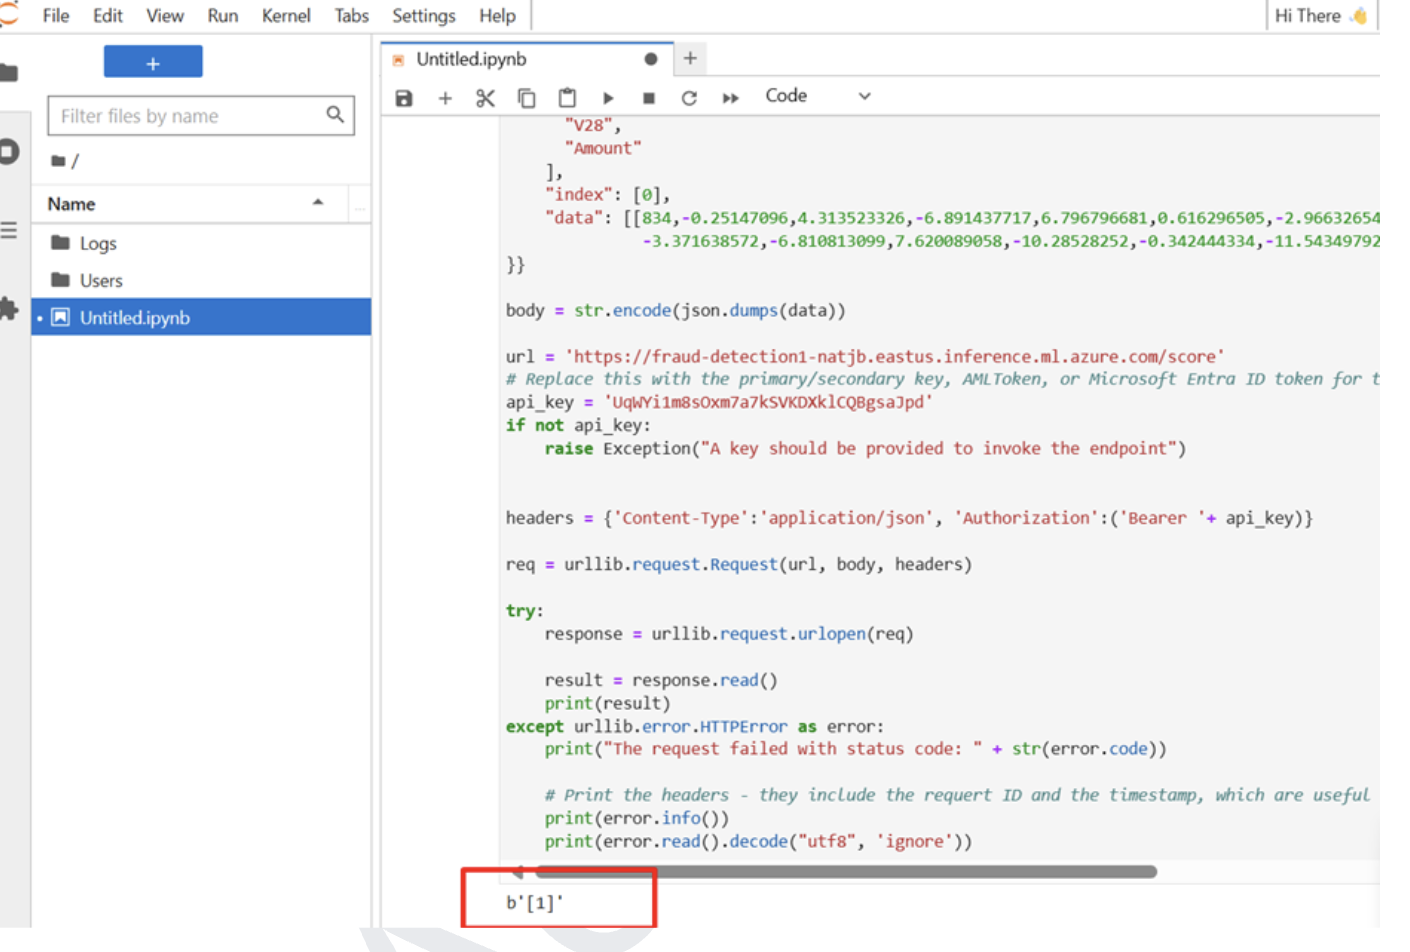Open the table of contents sidebar icon
Viewport: 1410px width, 952px height.
point(9,230)
